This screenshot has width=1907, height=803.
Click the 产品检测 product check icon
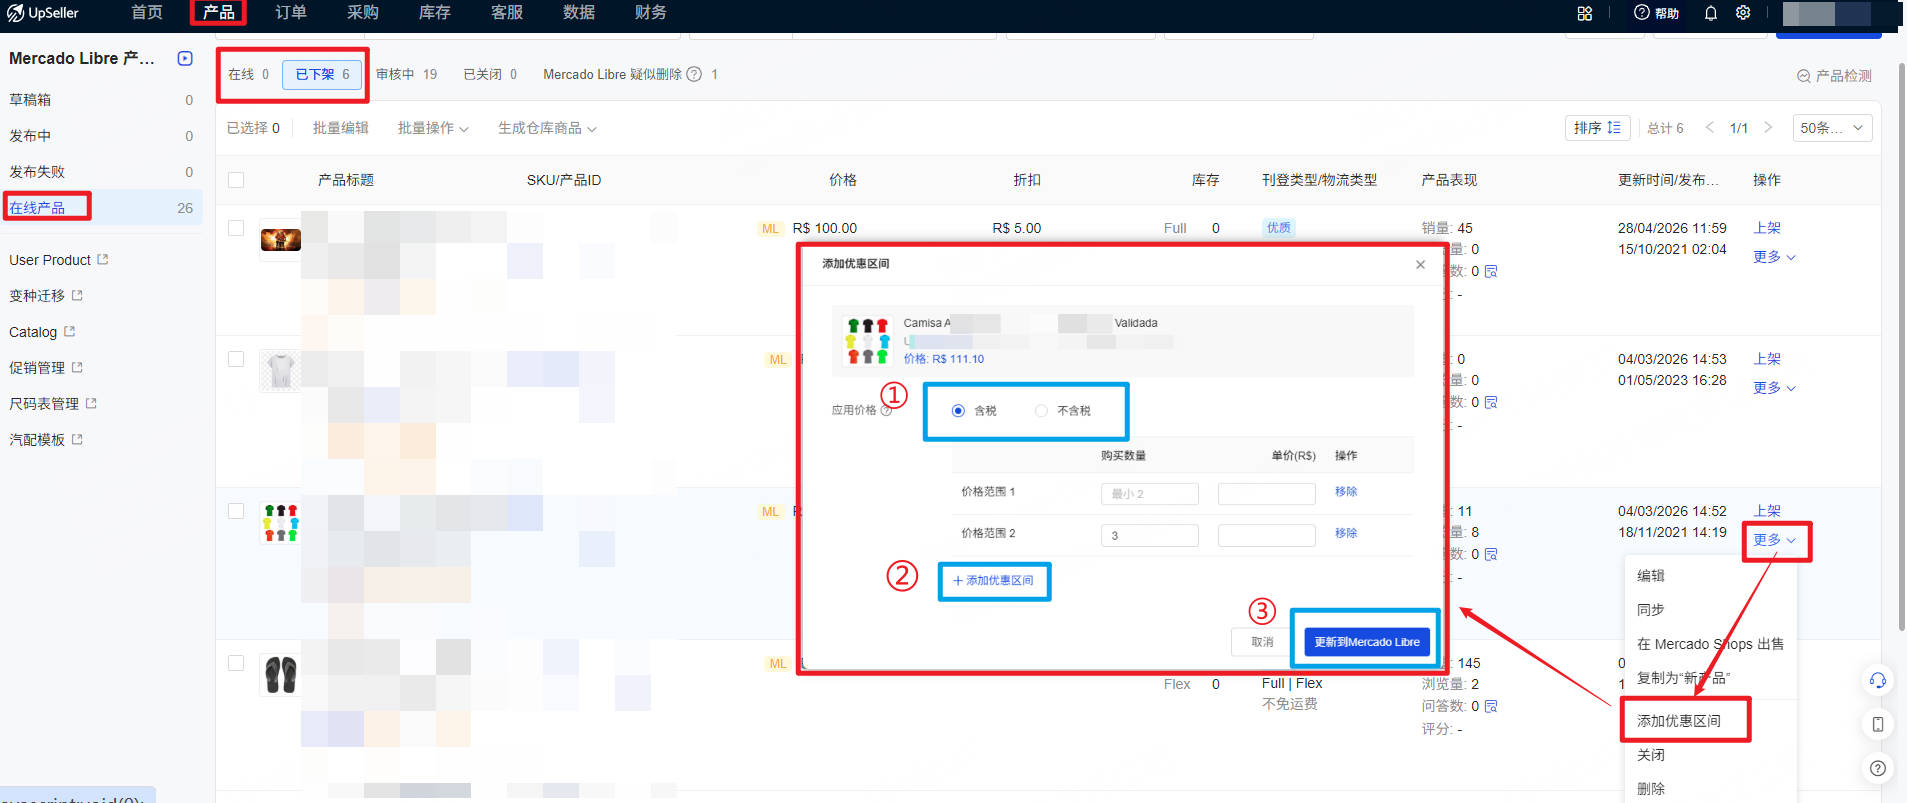(x=1804, y=76)
